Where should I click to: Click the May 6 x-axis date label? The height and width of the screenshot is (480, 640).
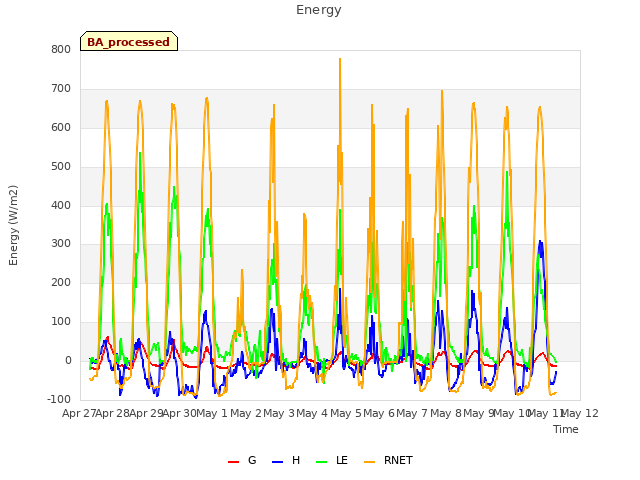tap(379, 413)
